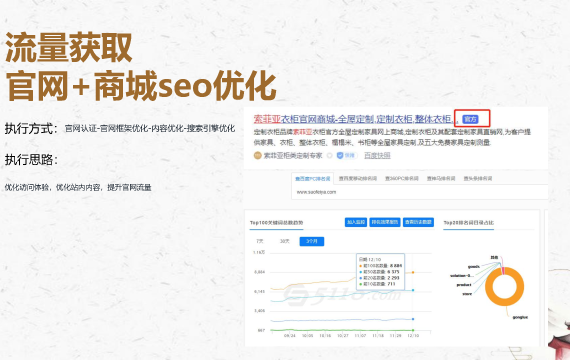Click the Top100关键词总数趋势 panel heading

pyautogui.click(x=276, y=223)
